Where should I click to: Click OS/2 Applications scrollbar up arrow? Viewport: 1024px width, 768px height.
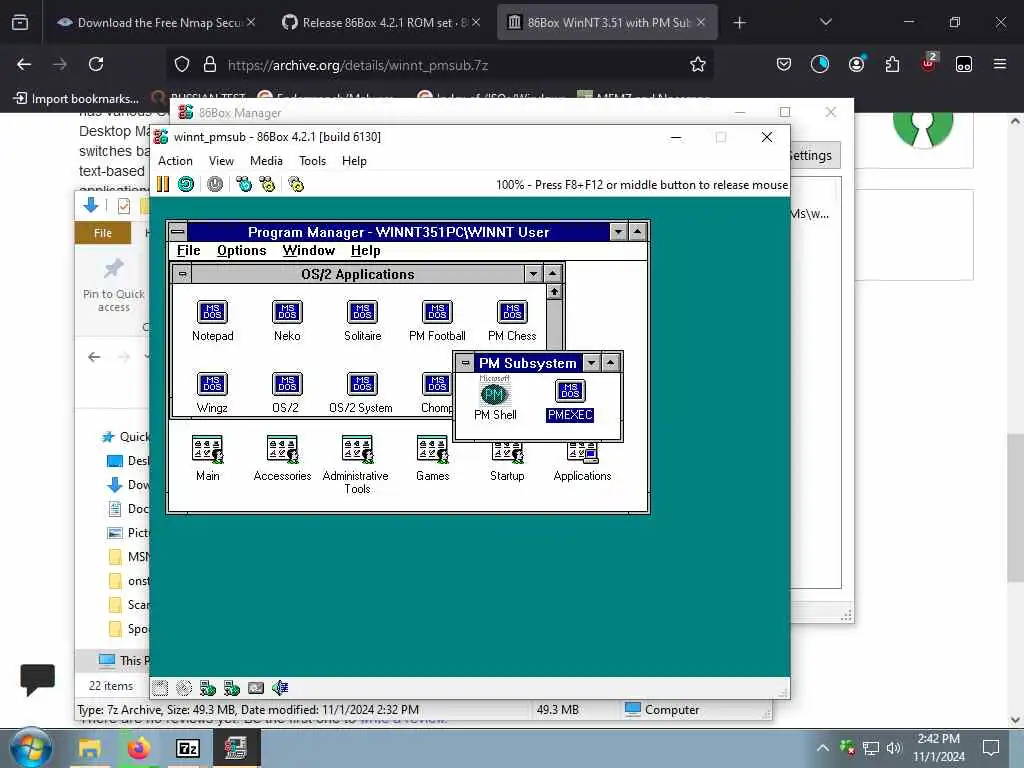(554, 292)
